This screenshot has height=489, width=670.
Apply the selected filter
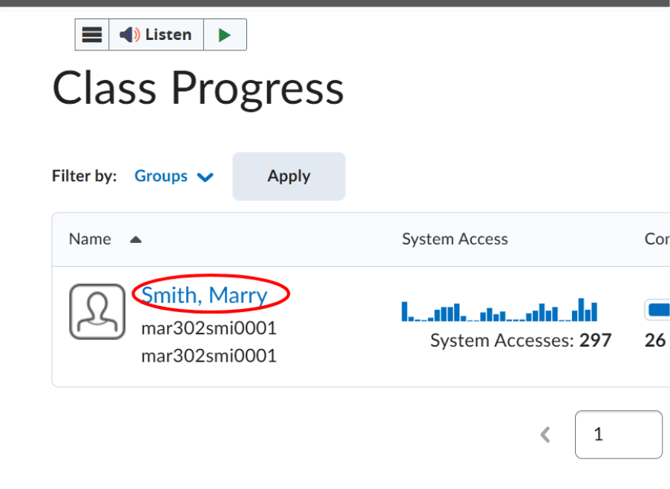pyautogui.click(x=289, y=176)
